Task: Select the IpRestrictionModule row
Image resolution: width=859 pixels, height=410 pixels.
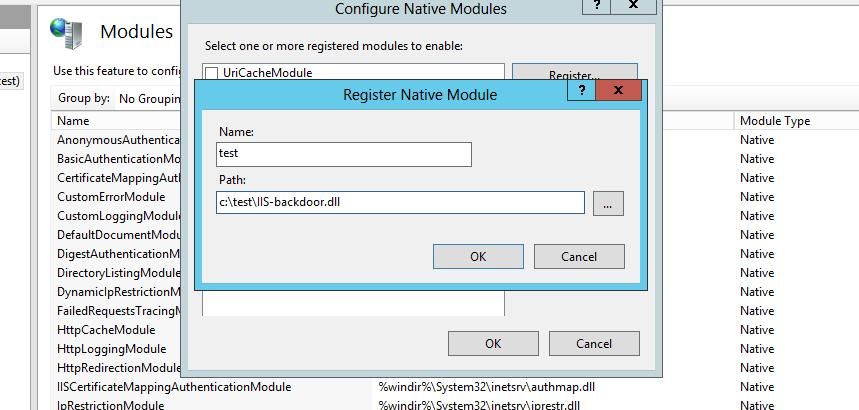Action: (110, 406)
